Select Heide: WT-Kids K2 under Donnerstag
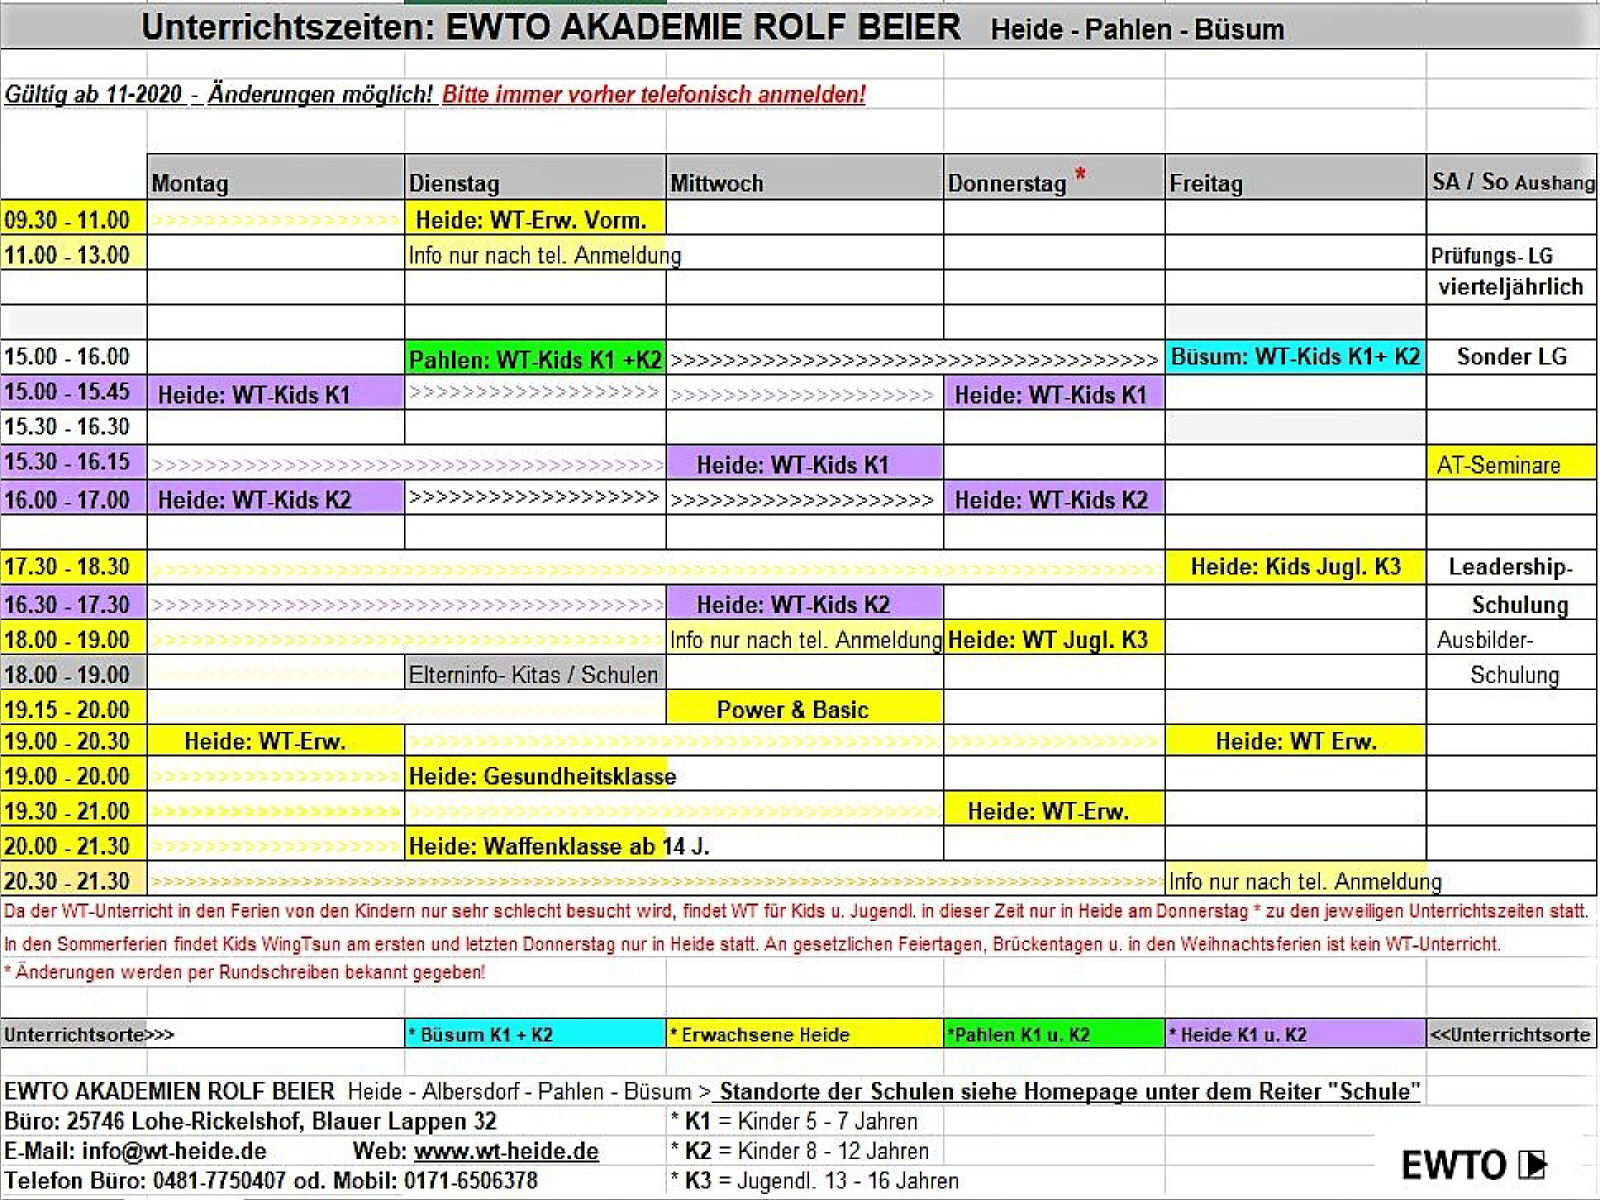The height and width of the screenshot is (1200, 1600). tap(1055, 498)
